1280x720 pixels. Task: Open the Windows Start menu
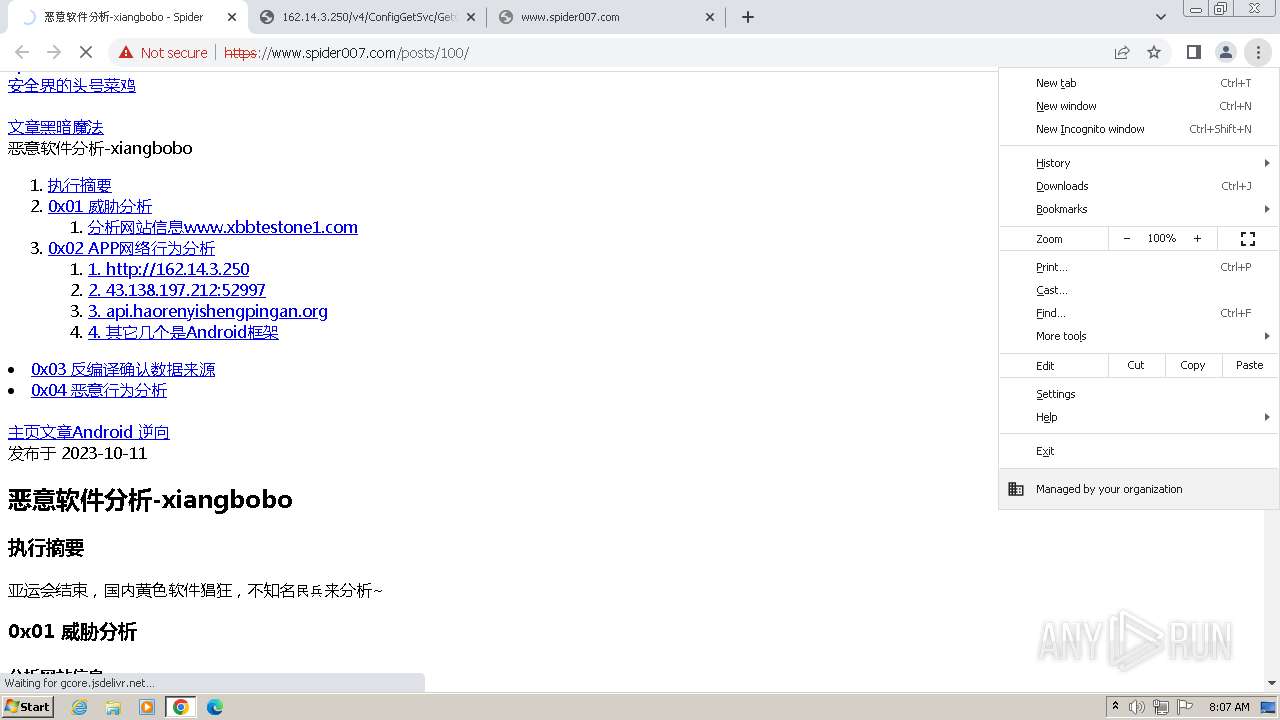pyautogui.click(x=28, y=706)
